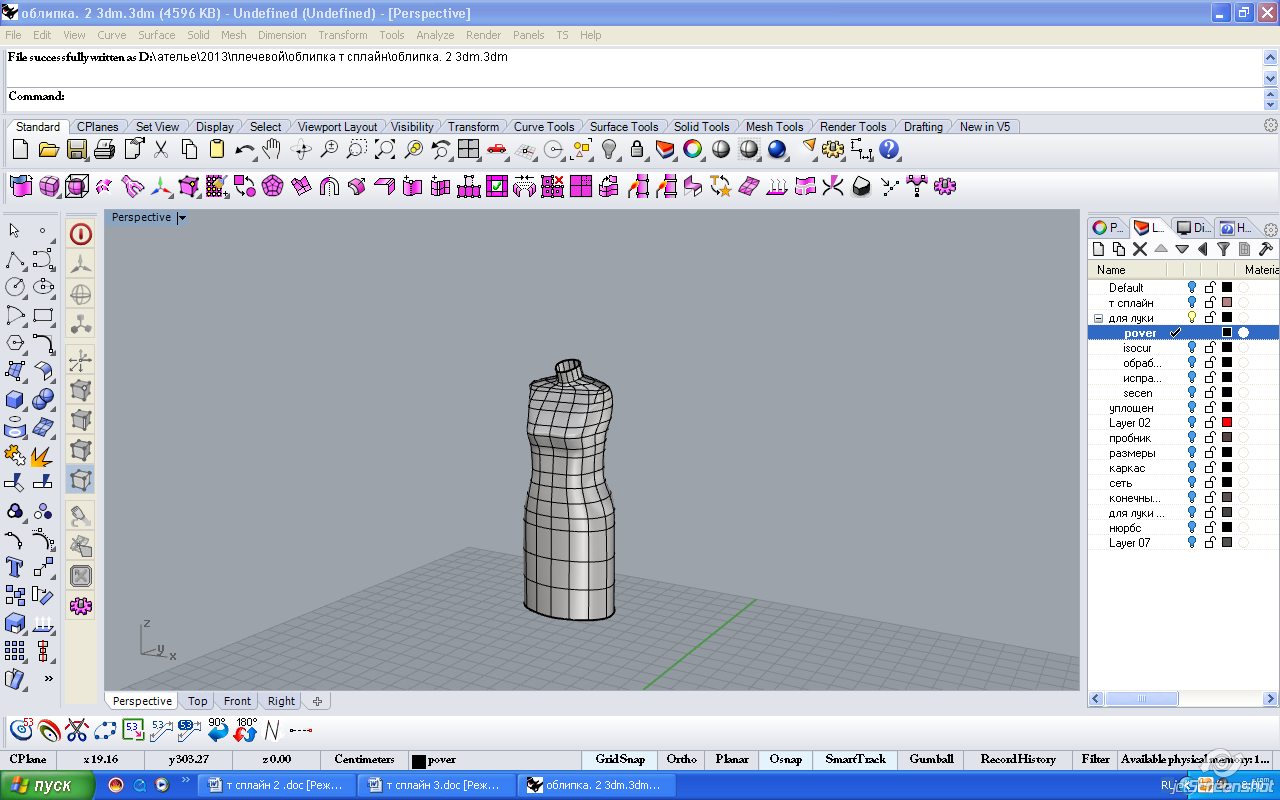Click the red color swatch of Layer 02
Screen dimensions: 1280x800
click(x=1227, y=423)
